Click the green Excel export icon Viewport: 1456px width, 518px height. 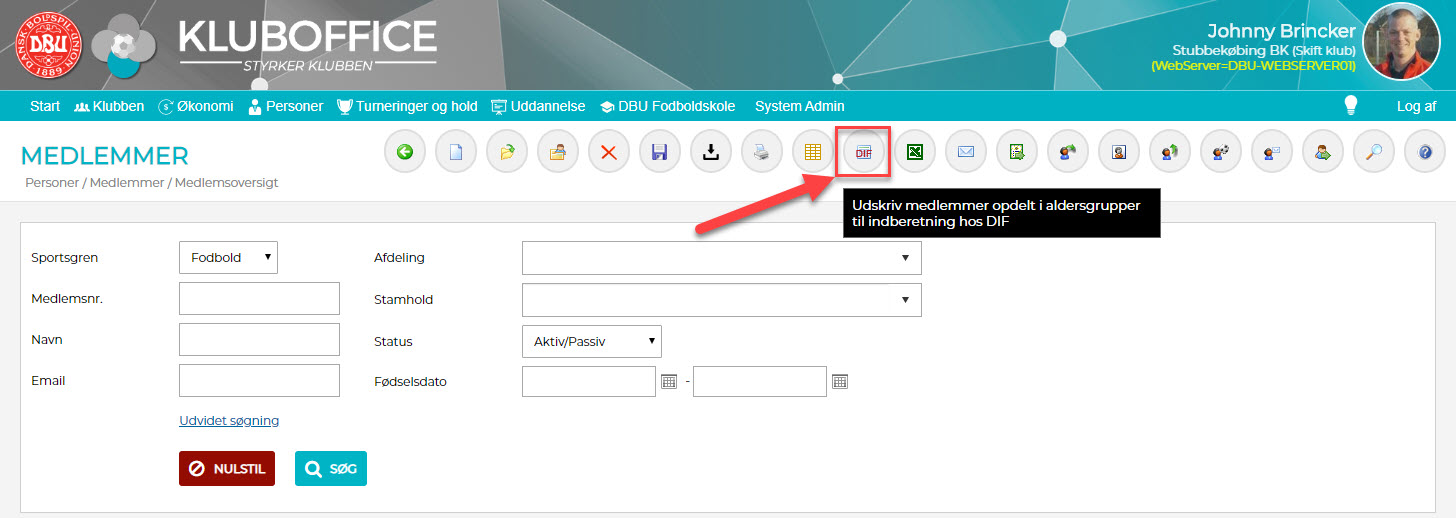[x=915, y=153]
